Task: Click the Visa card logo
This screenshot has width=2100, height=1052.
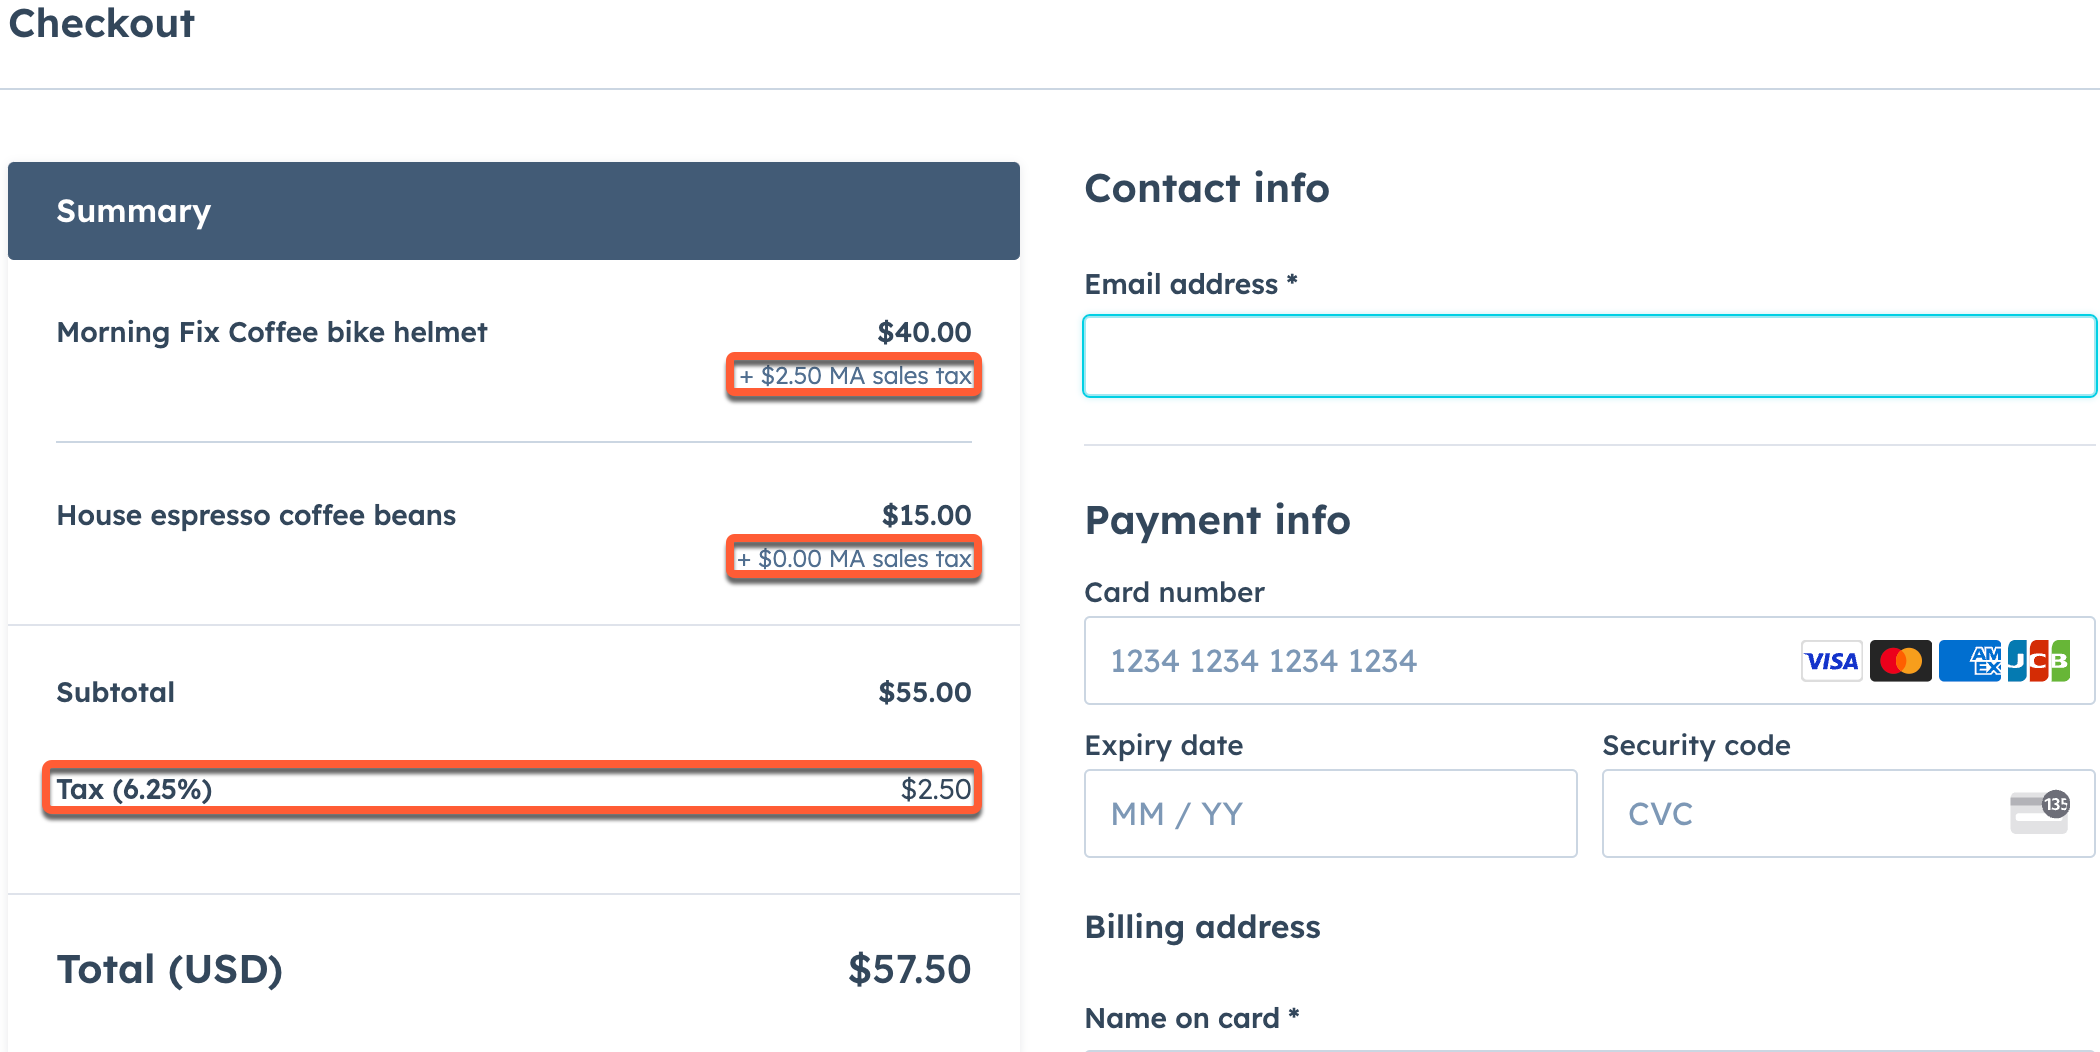Action: pyautogui.click(x=1831, y=661)
